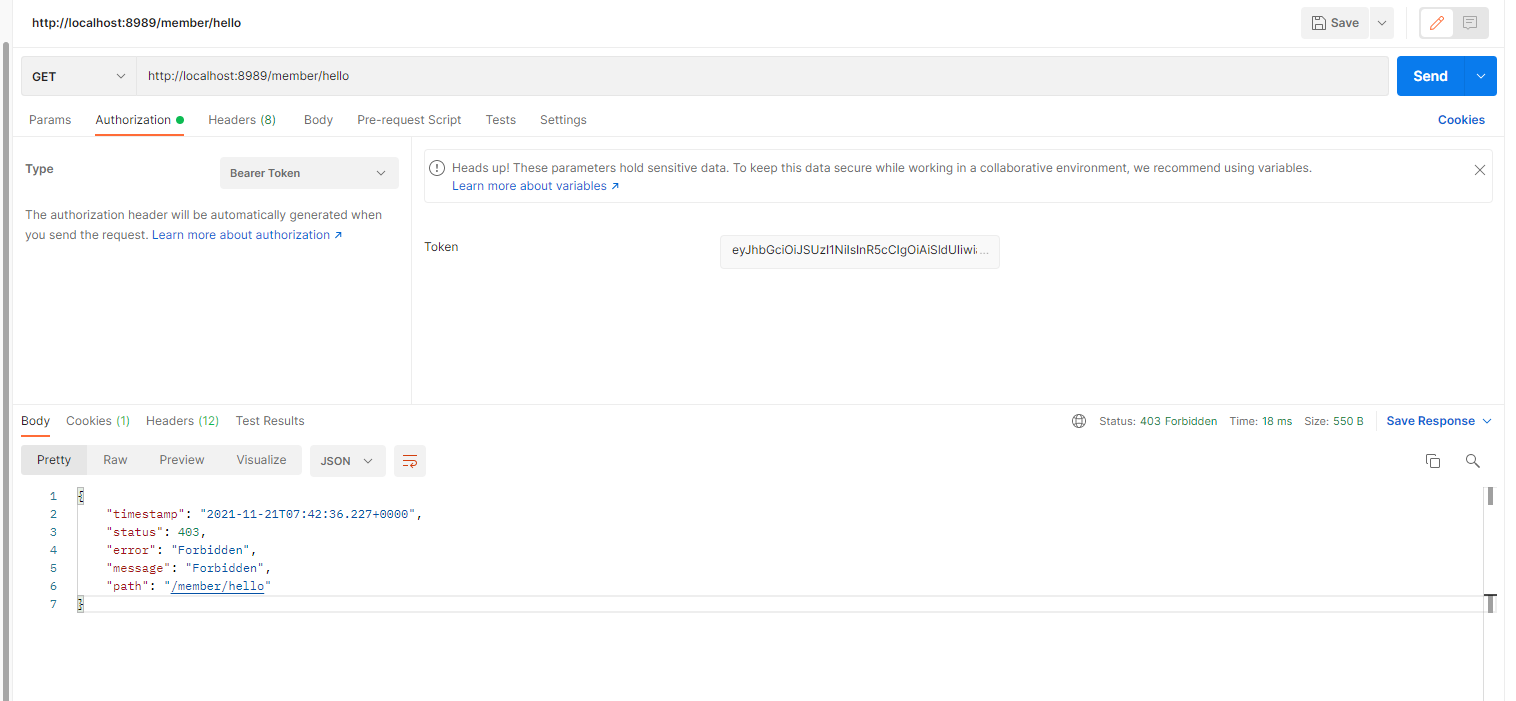This screenshot has height=701, width=1516.
Task: Click the pencil edit icon
Action: pos(1437,23)
